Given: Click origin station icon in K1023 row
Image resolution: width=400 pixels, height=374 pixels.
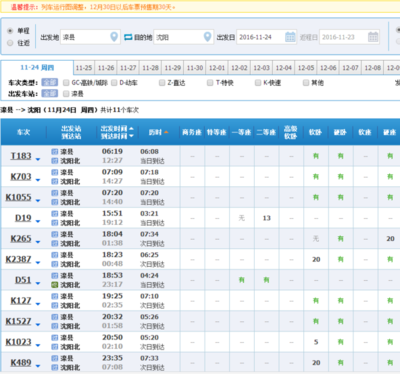Looking at the screenshot, I should 55,338.
